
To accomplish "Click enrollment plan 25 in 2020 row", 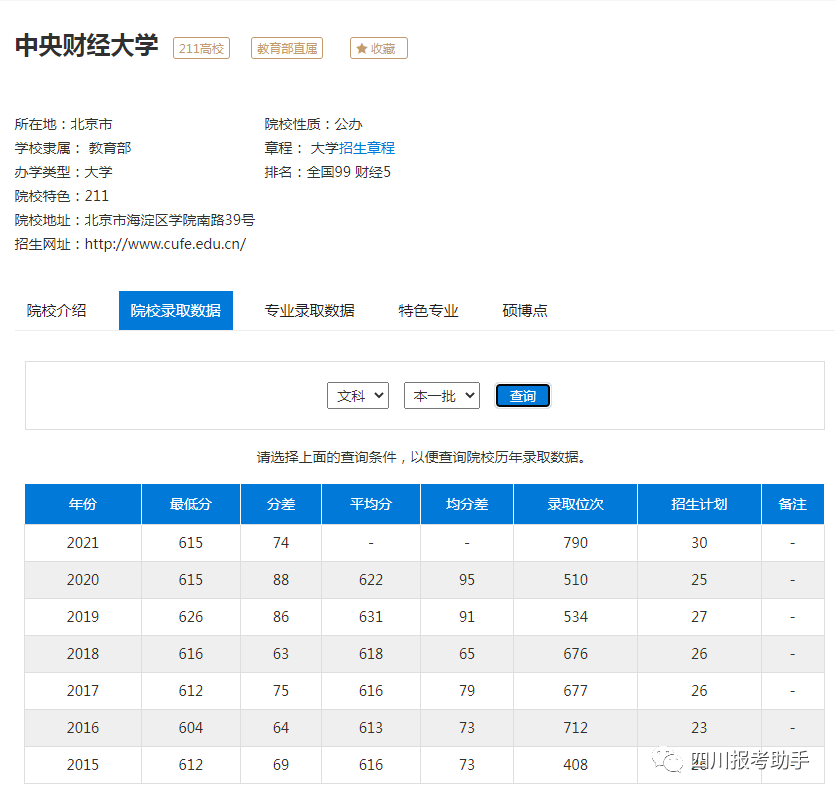I will (699, 580).
